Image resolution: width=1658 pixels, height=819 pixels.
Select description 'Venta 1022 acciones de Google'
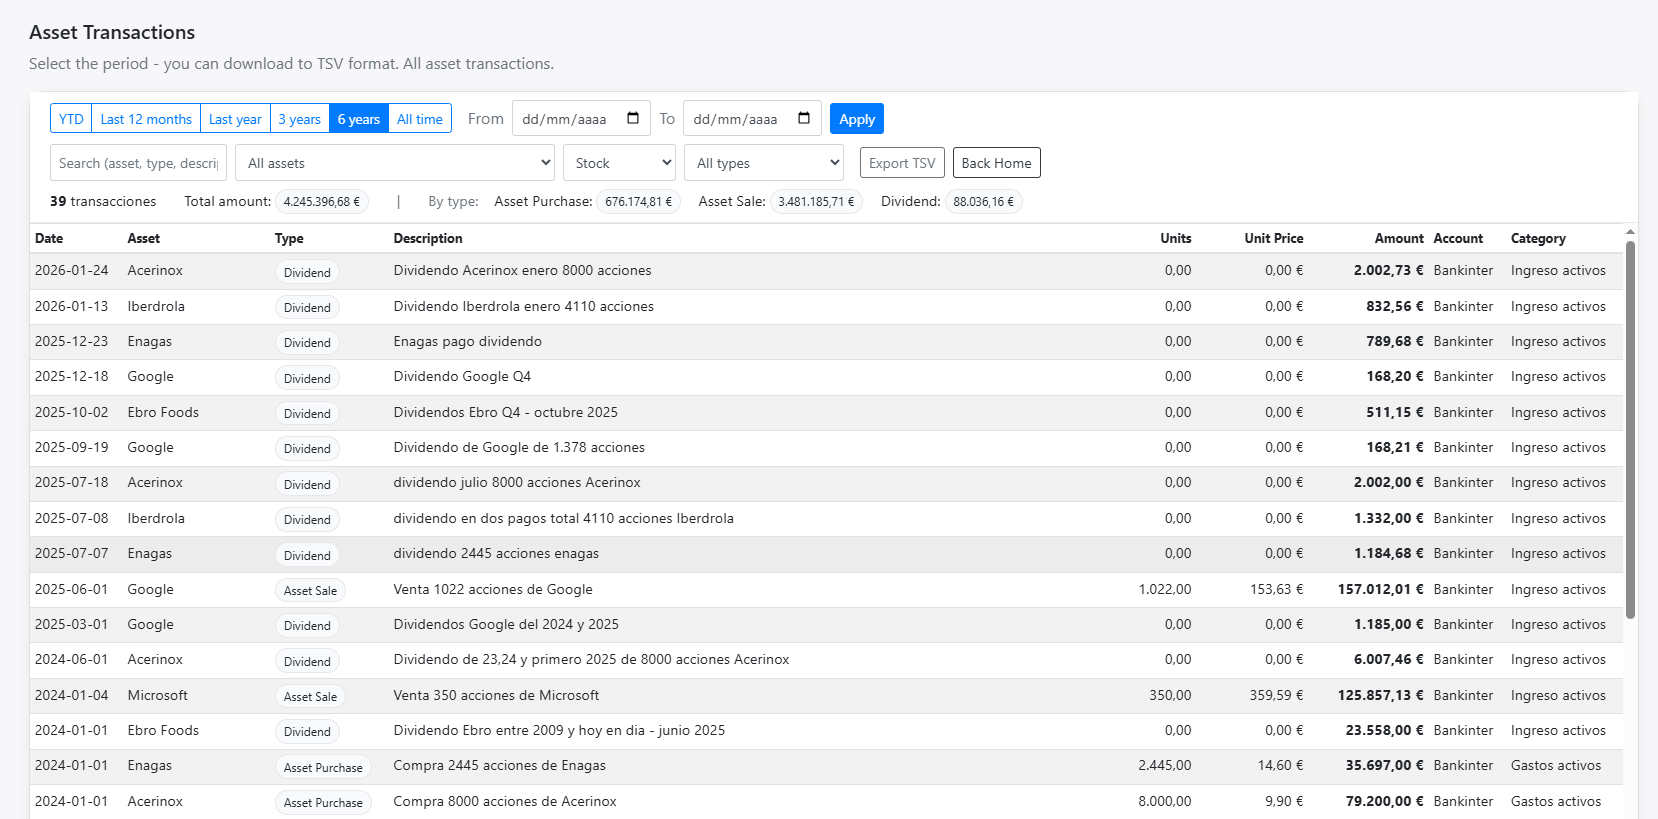pyautogui.click(x=493, y=589)
